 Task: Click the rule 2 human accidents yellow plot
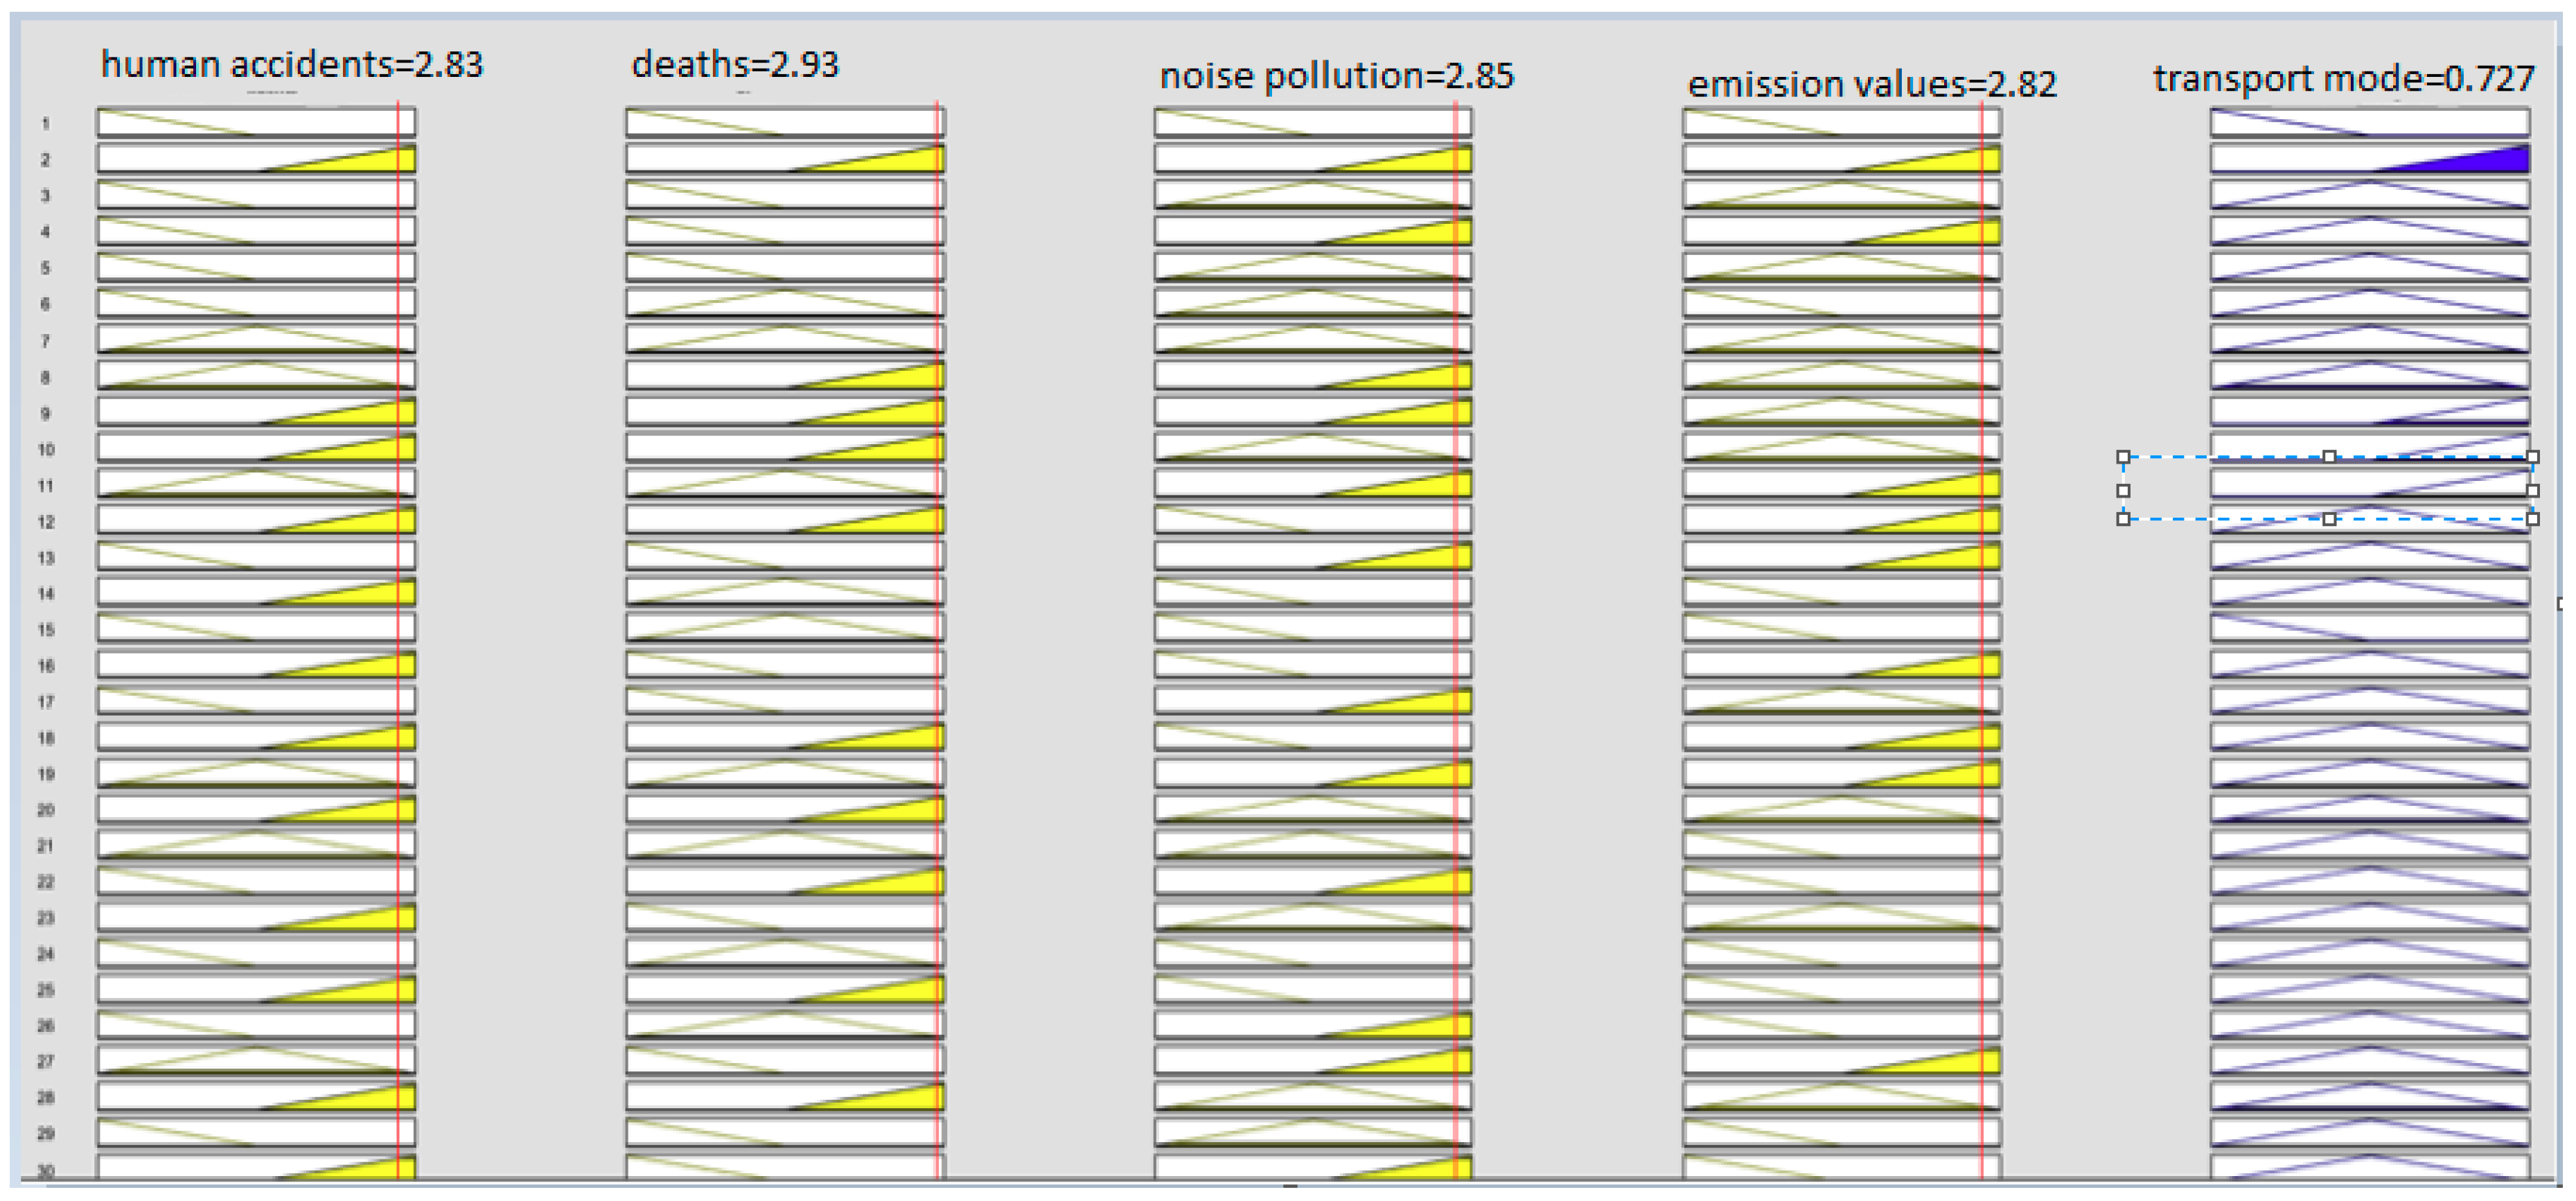[x=256, y=159]
